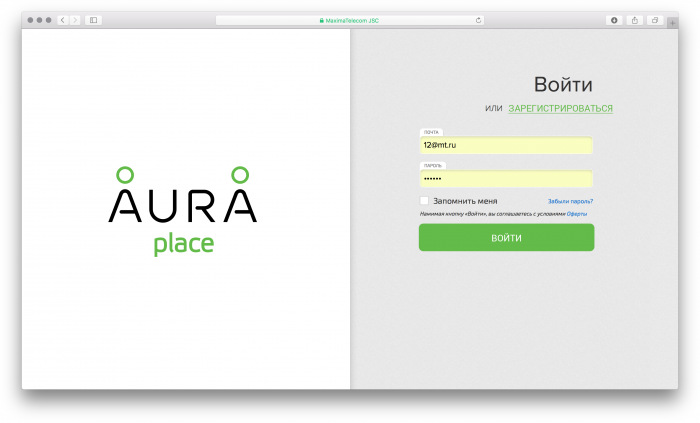
Task: Click the AURA place logo
Action: [x=183, y=211]
